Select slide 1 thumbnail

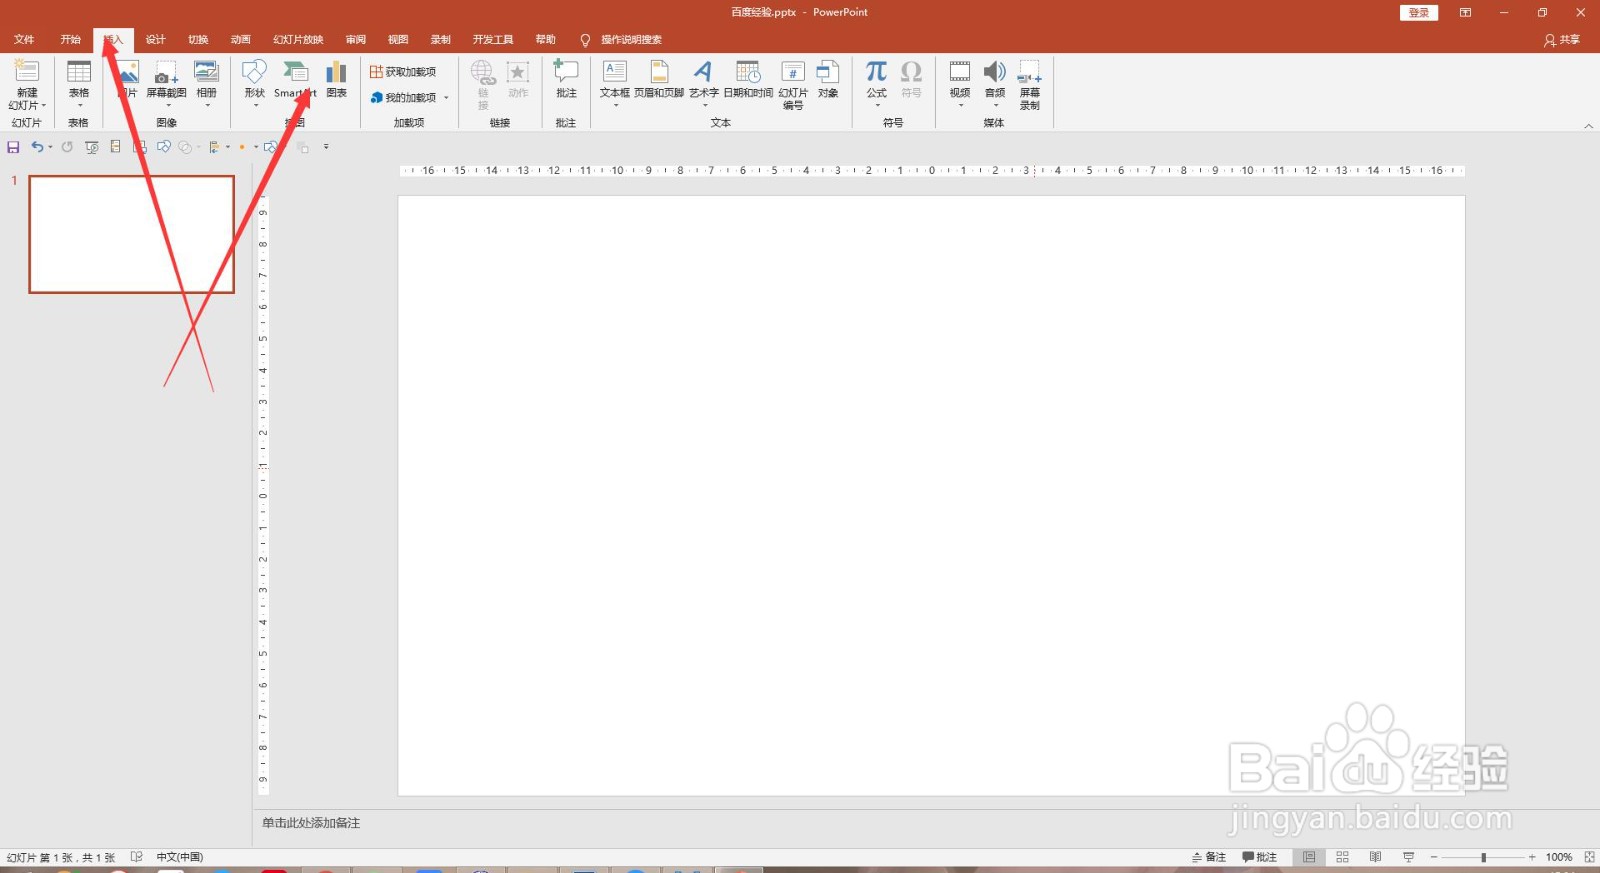coord(132,234)
